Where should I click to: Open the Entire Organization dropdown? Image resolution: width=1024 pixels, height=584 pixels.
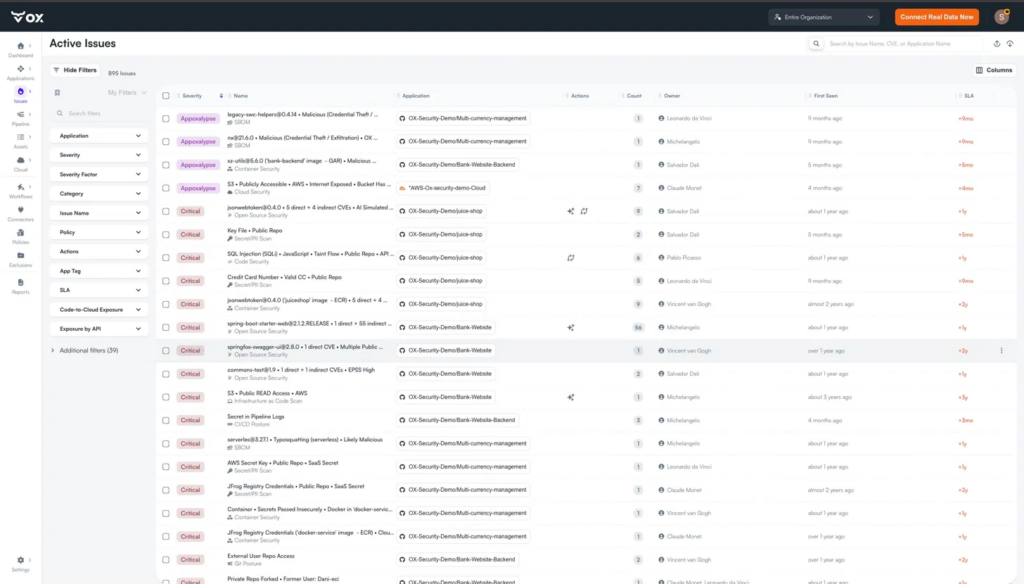tap(824, 17)
